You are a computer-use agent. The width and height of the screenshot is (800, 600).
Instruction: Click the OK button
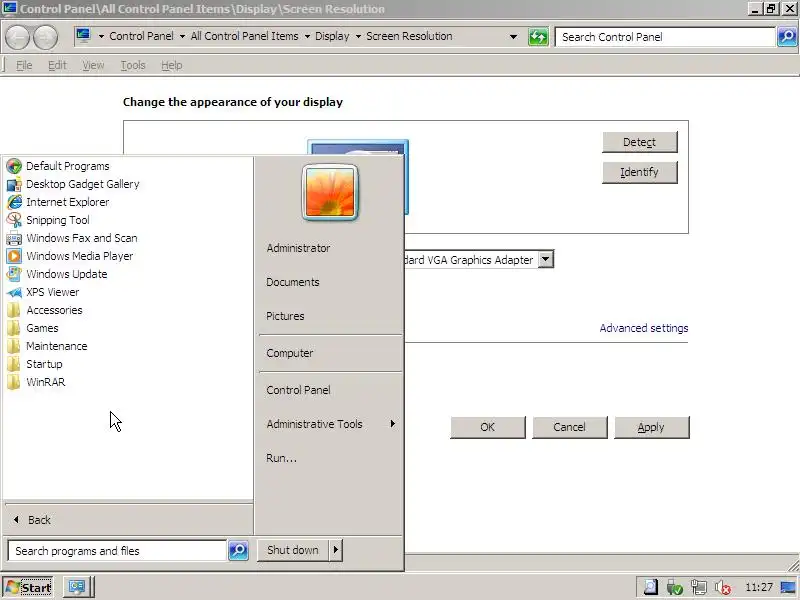click(x=487, y=427)
